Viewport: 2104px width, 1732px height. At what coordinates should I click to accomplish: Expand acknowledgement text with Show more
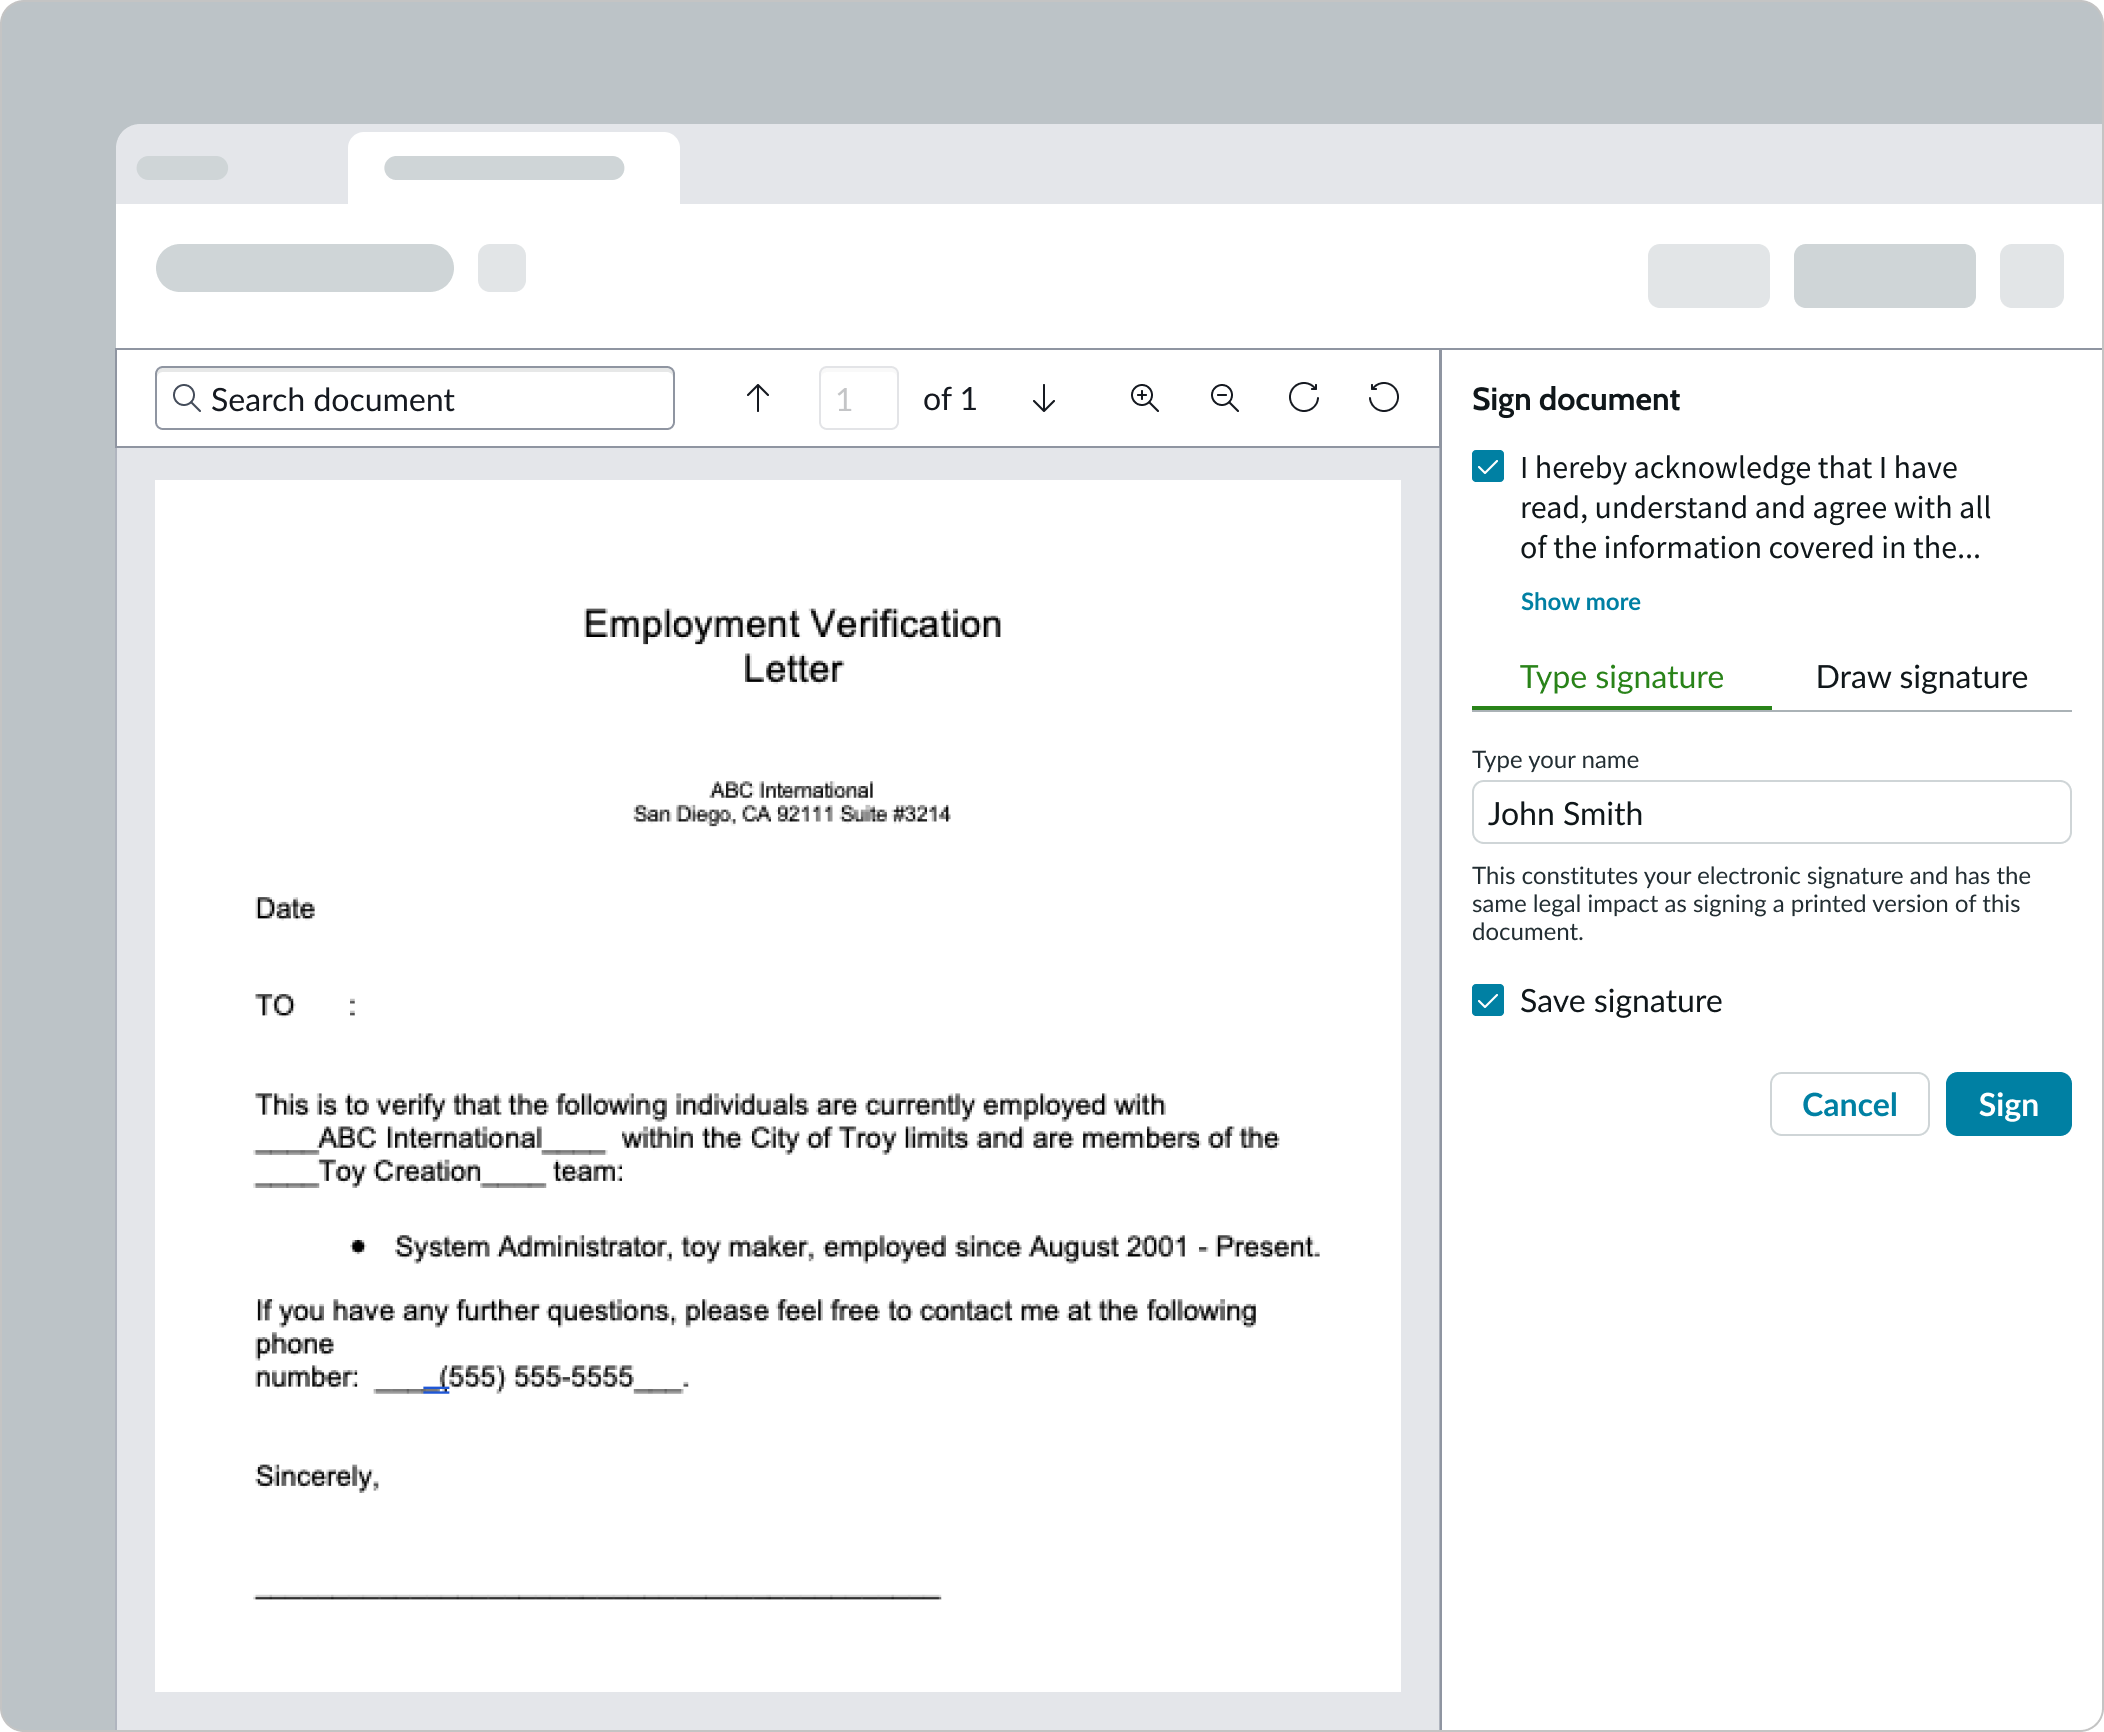1580,602
